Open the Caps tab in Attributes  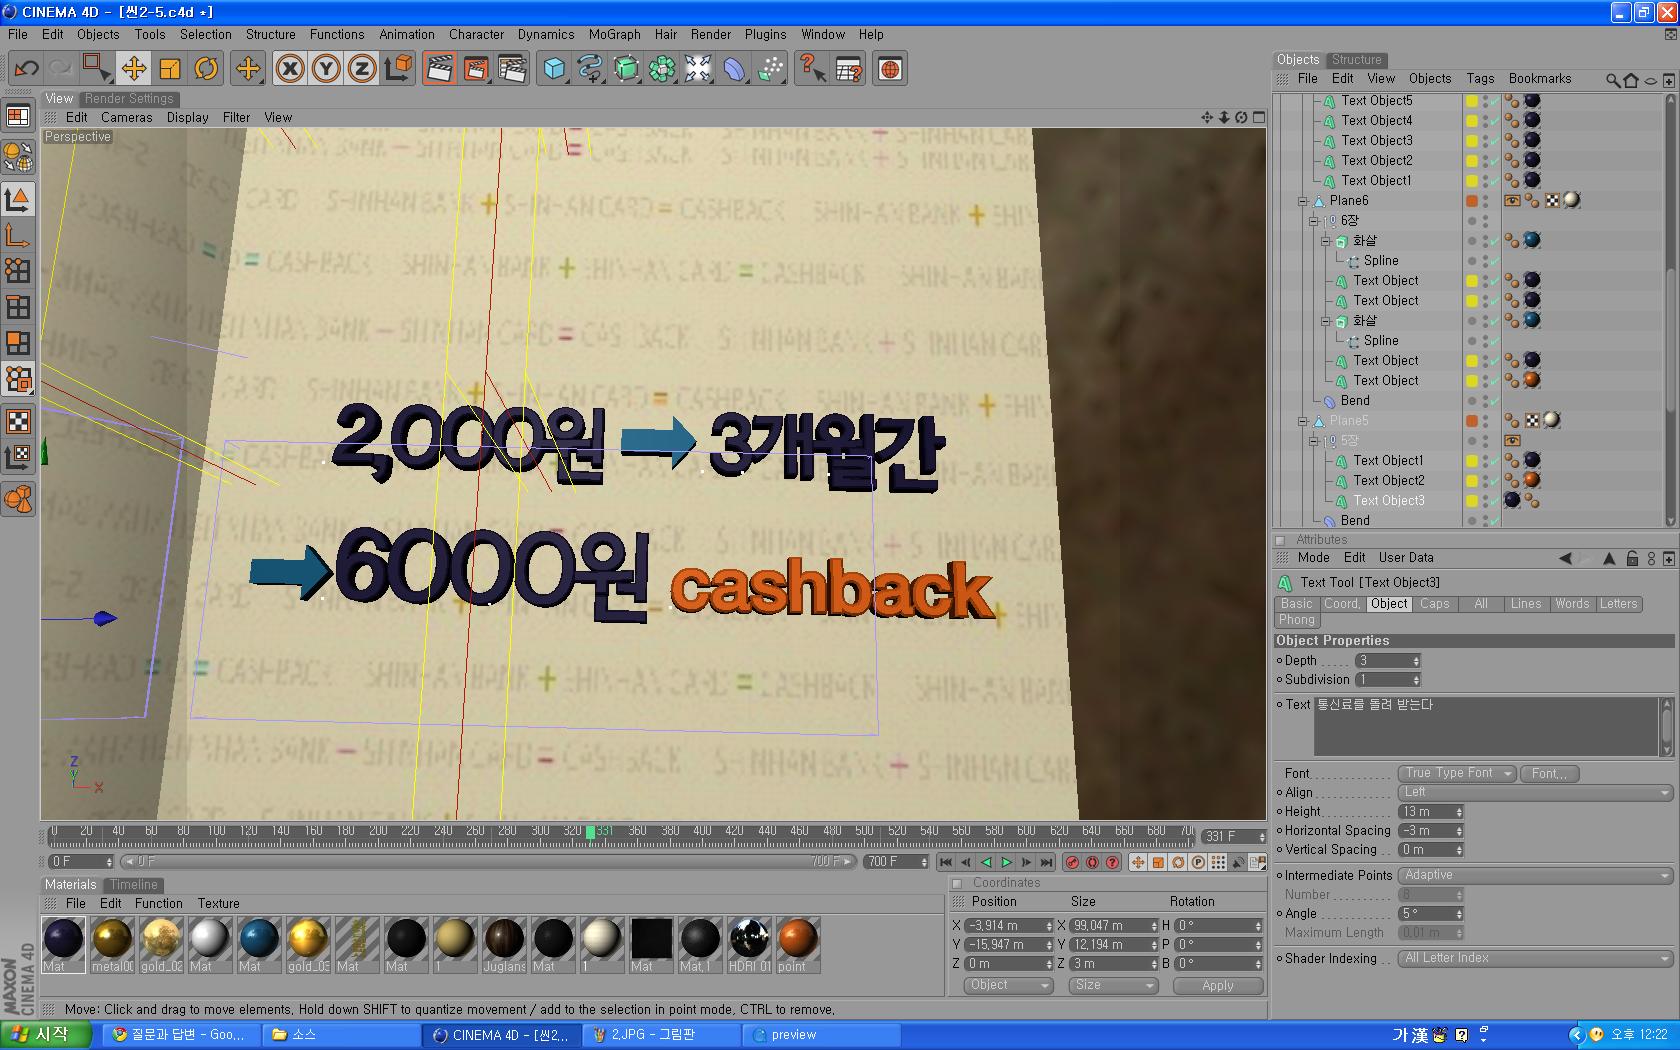tap(1434, 604)
